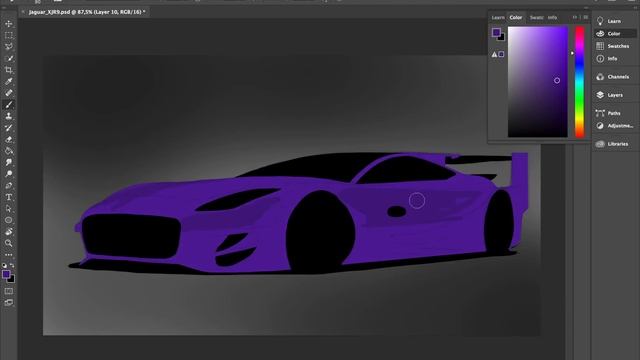
Task: Click the hue spectrum slider
Action: [x=580, y=82]
